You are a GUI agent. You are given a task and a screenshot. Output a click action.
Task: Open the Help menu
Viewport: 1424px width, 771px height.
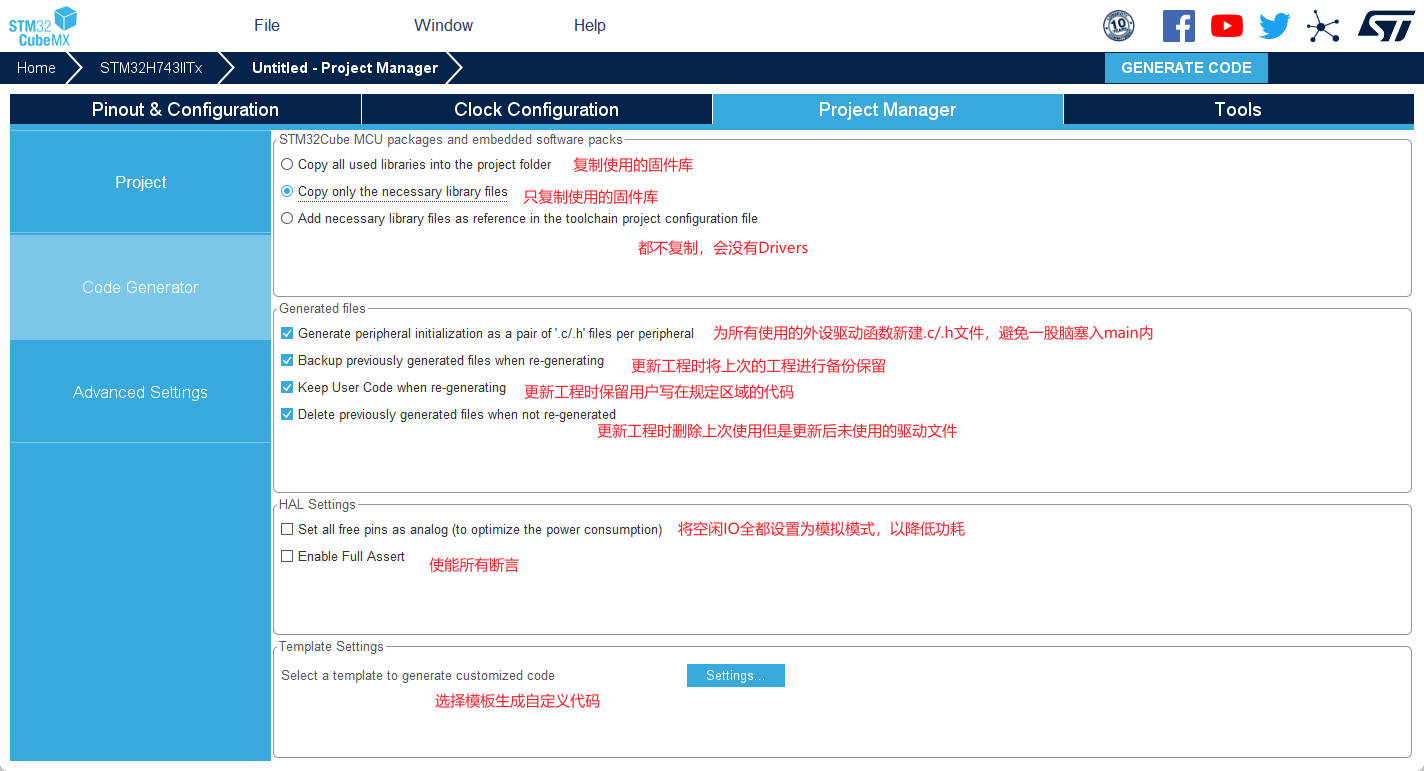click(x=590, y=25)
